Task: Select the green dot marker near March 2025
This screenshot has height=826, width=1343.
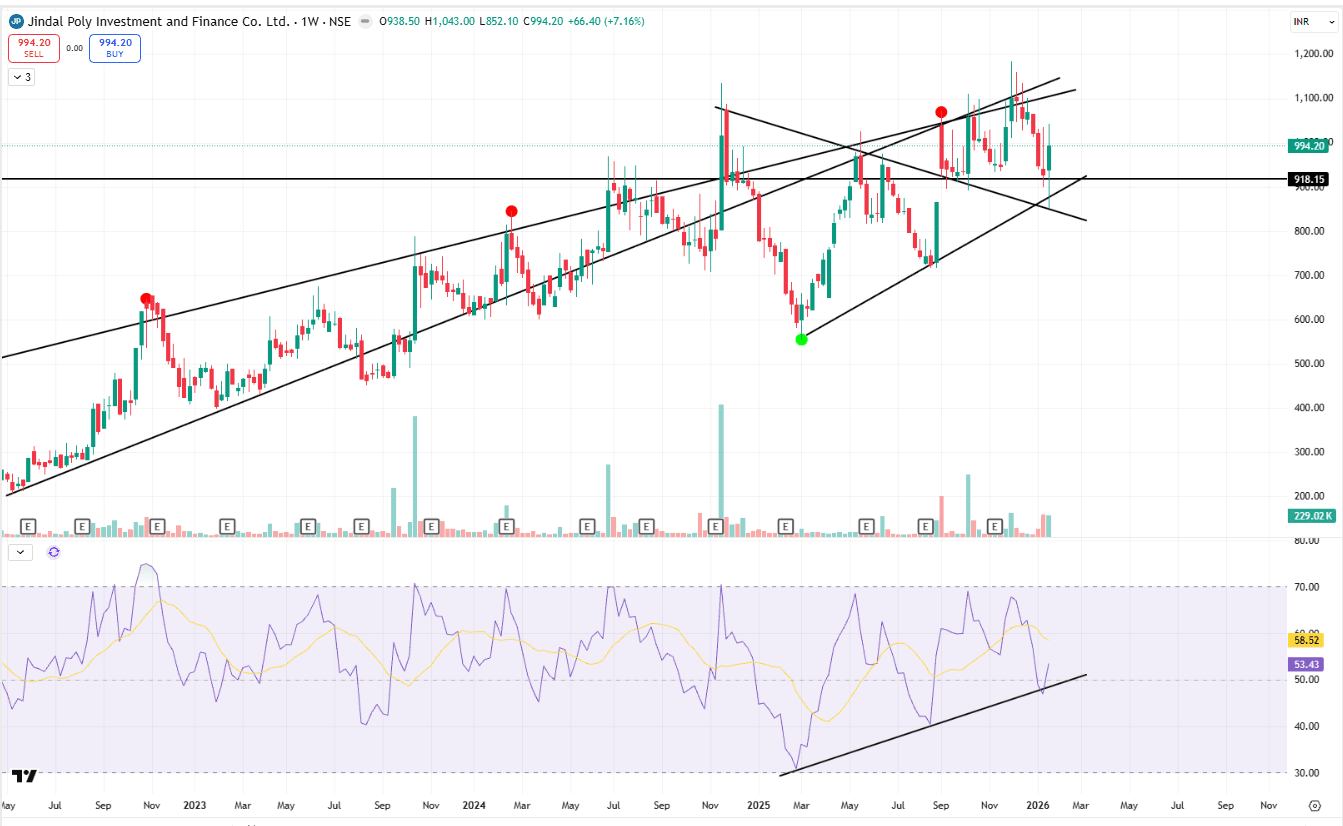Action: tap(801, 340)
